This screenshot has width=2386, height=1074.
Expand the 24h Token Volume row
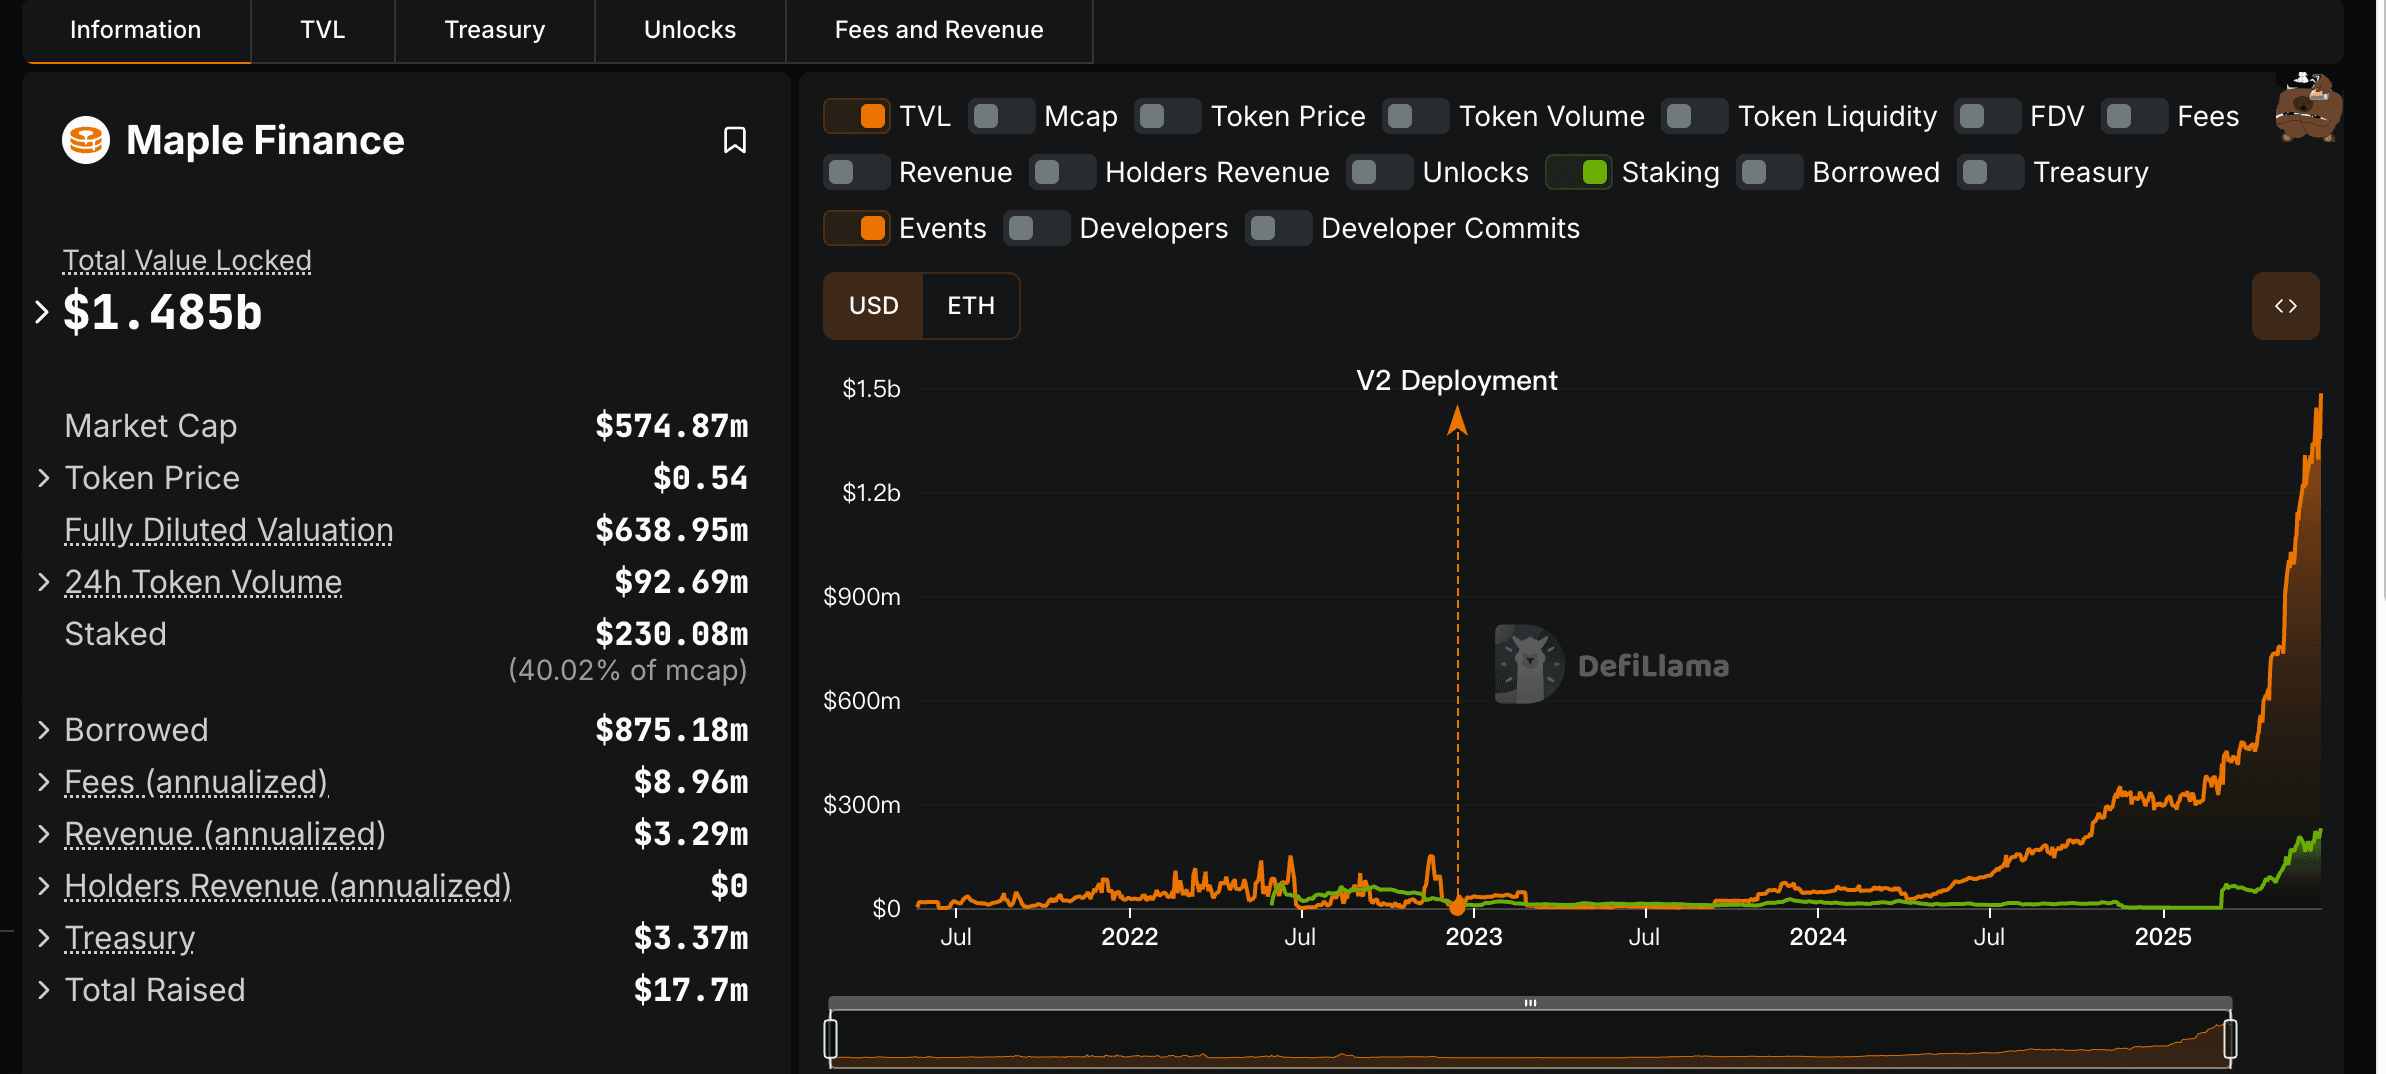pyautogui.click(x=44, y=582)
